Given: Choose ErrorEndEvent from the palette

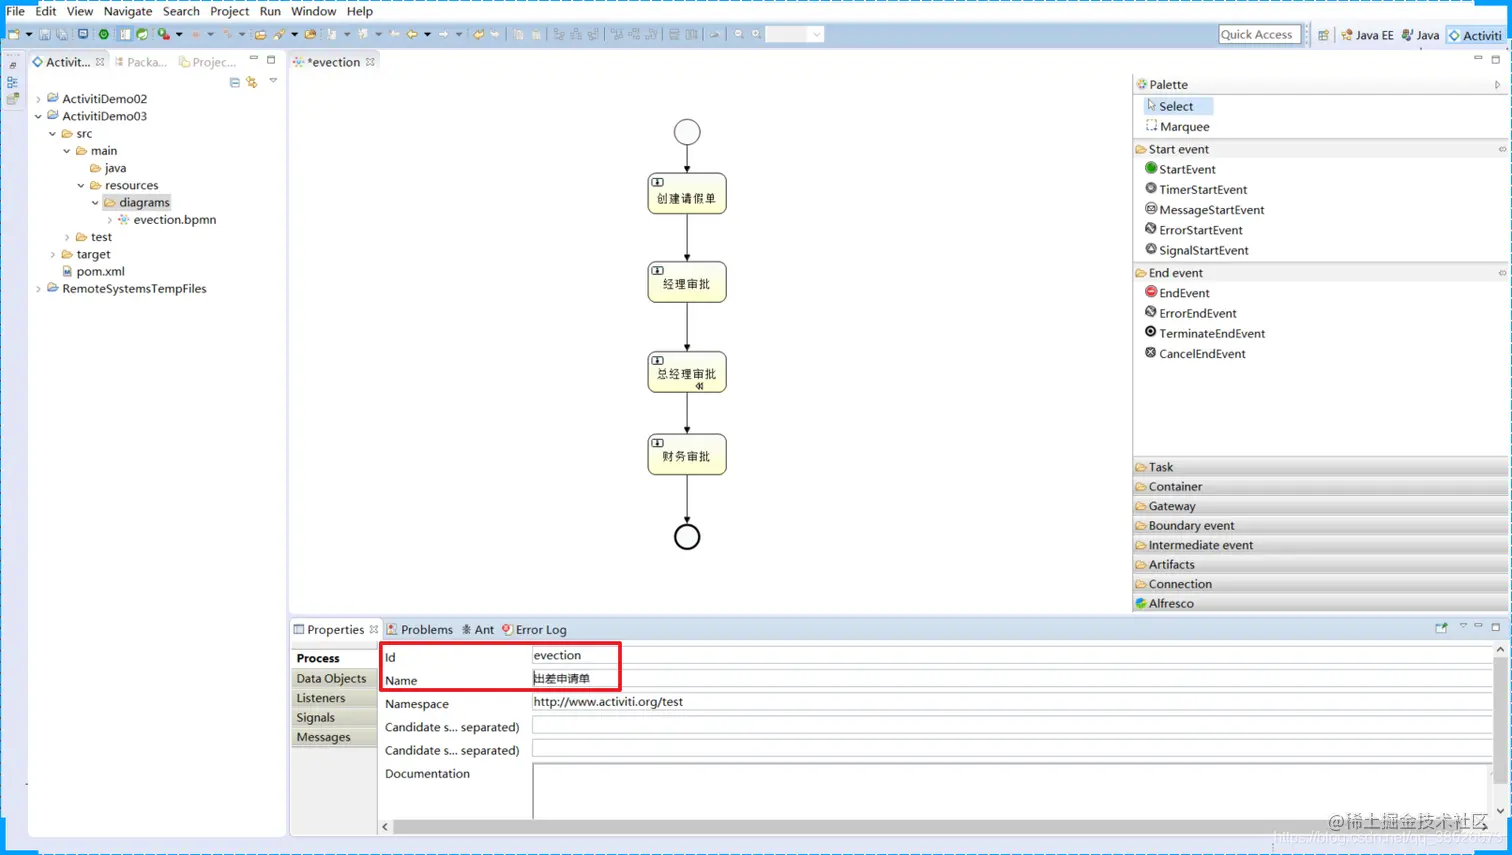Looking at the screenshot, I should (x=1190, y=313).
